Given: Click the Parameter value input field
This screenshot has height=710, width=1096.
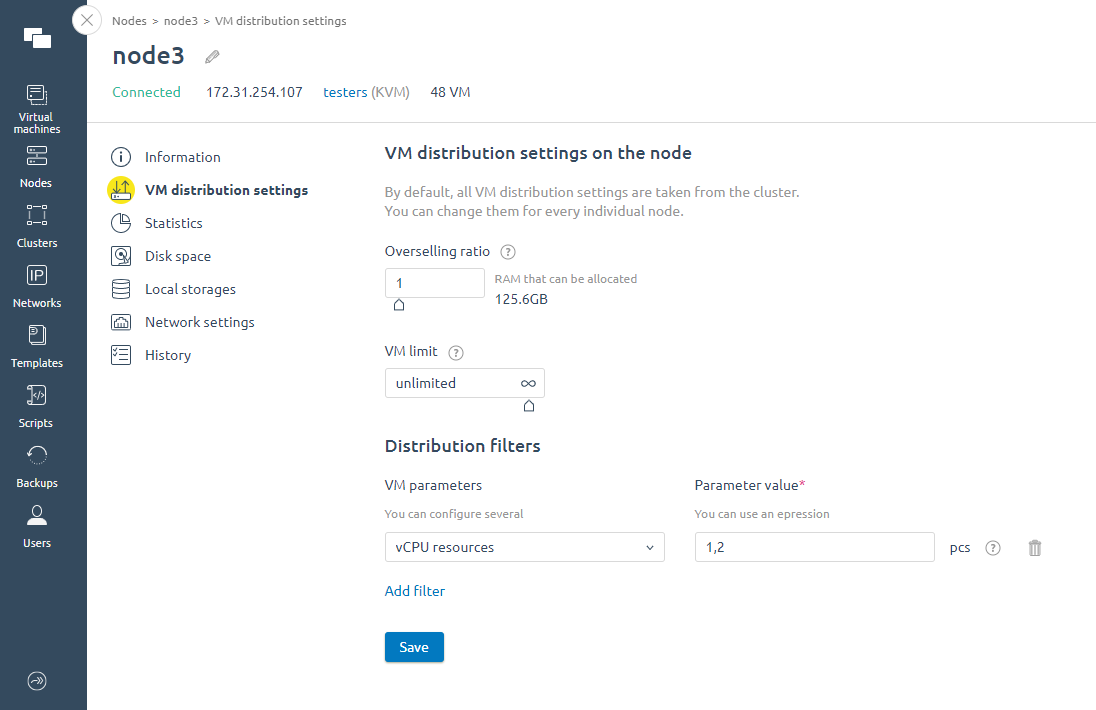Looking at the screenshot, I should click(814, 547).
